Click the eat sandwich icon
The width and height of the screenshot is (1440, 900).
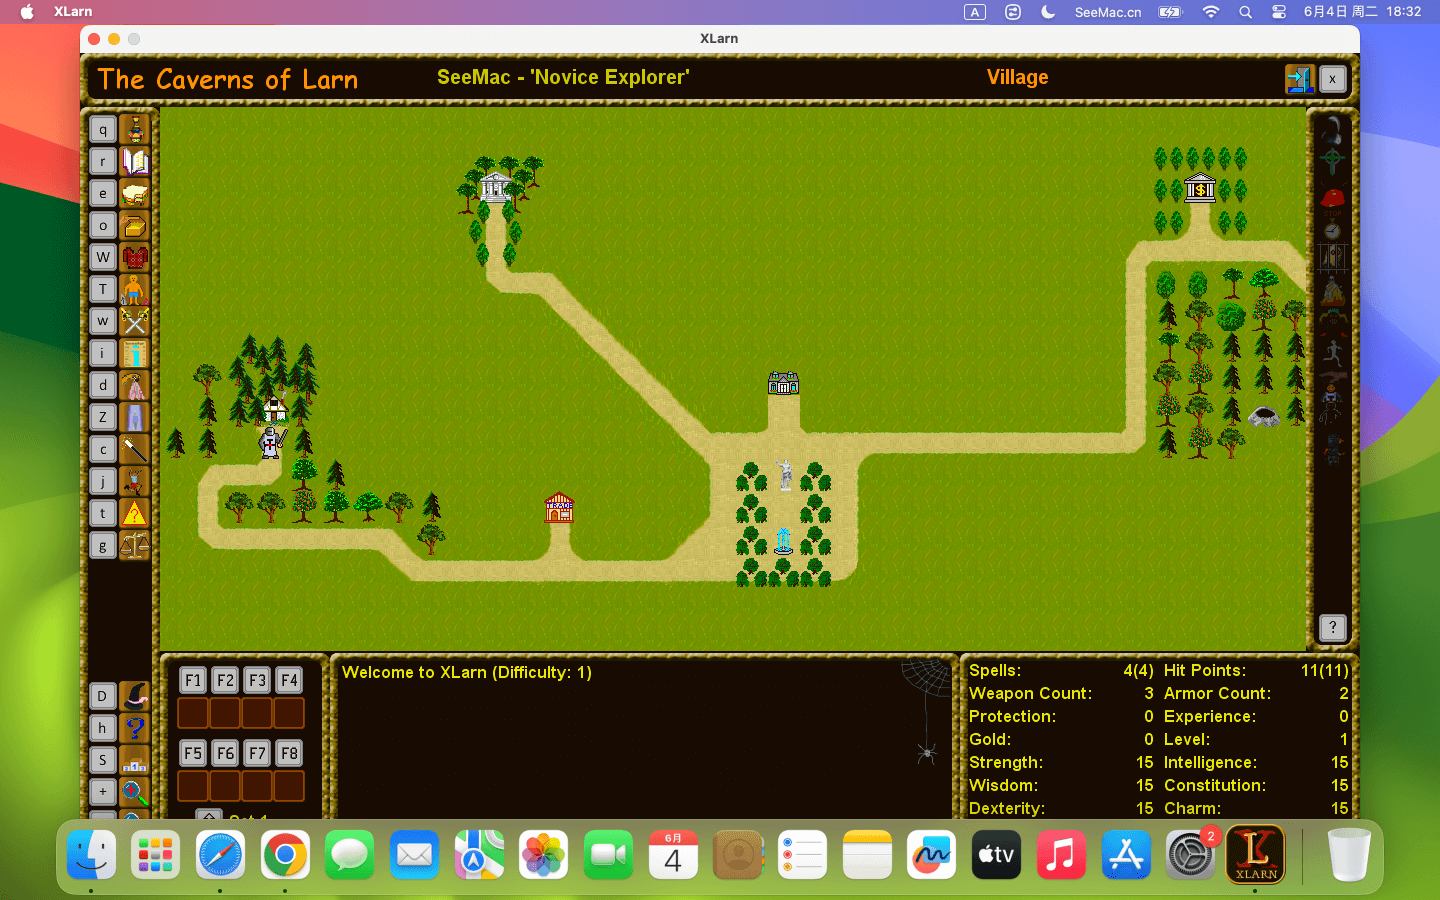[135, 194]
